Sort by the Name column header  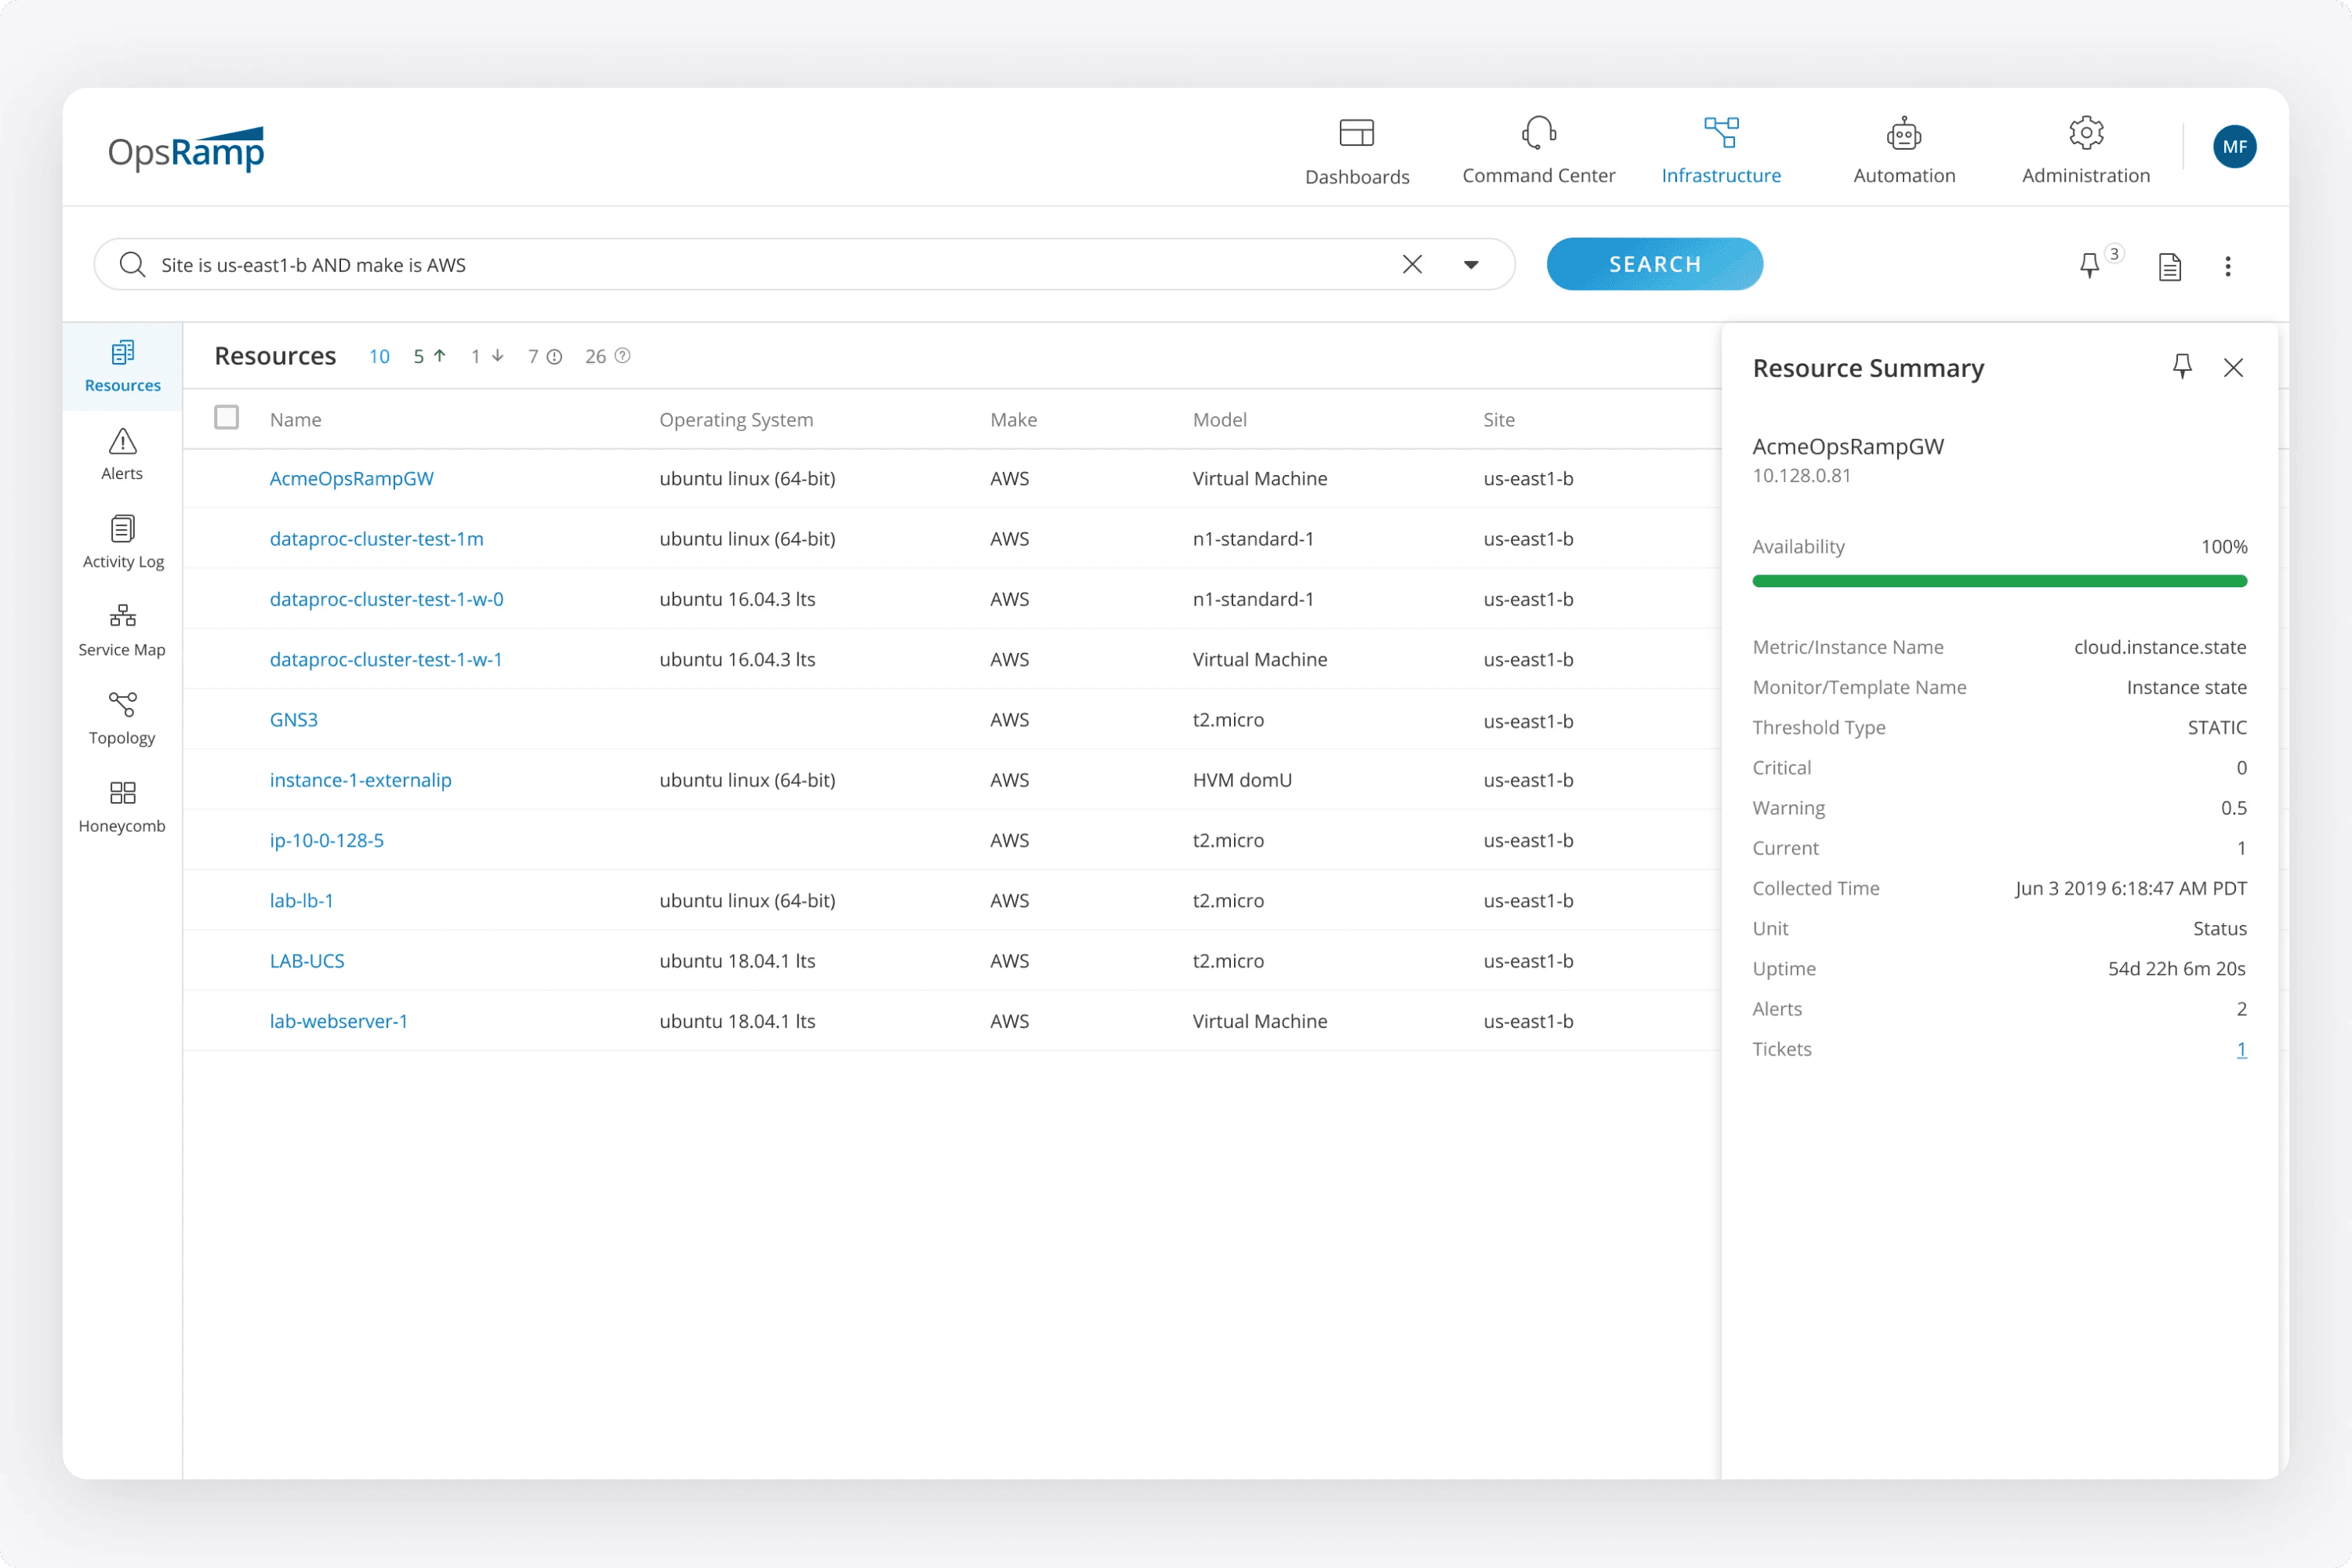click(x=296, y=420)
